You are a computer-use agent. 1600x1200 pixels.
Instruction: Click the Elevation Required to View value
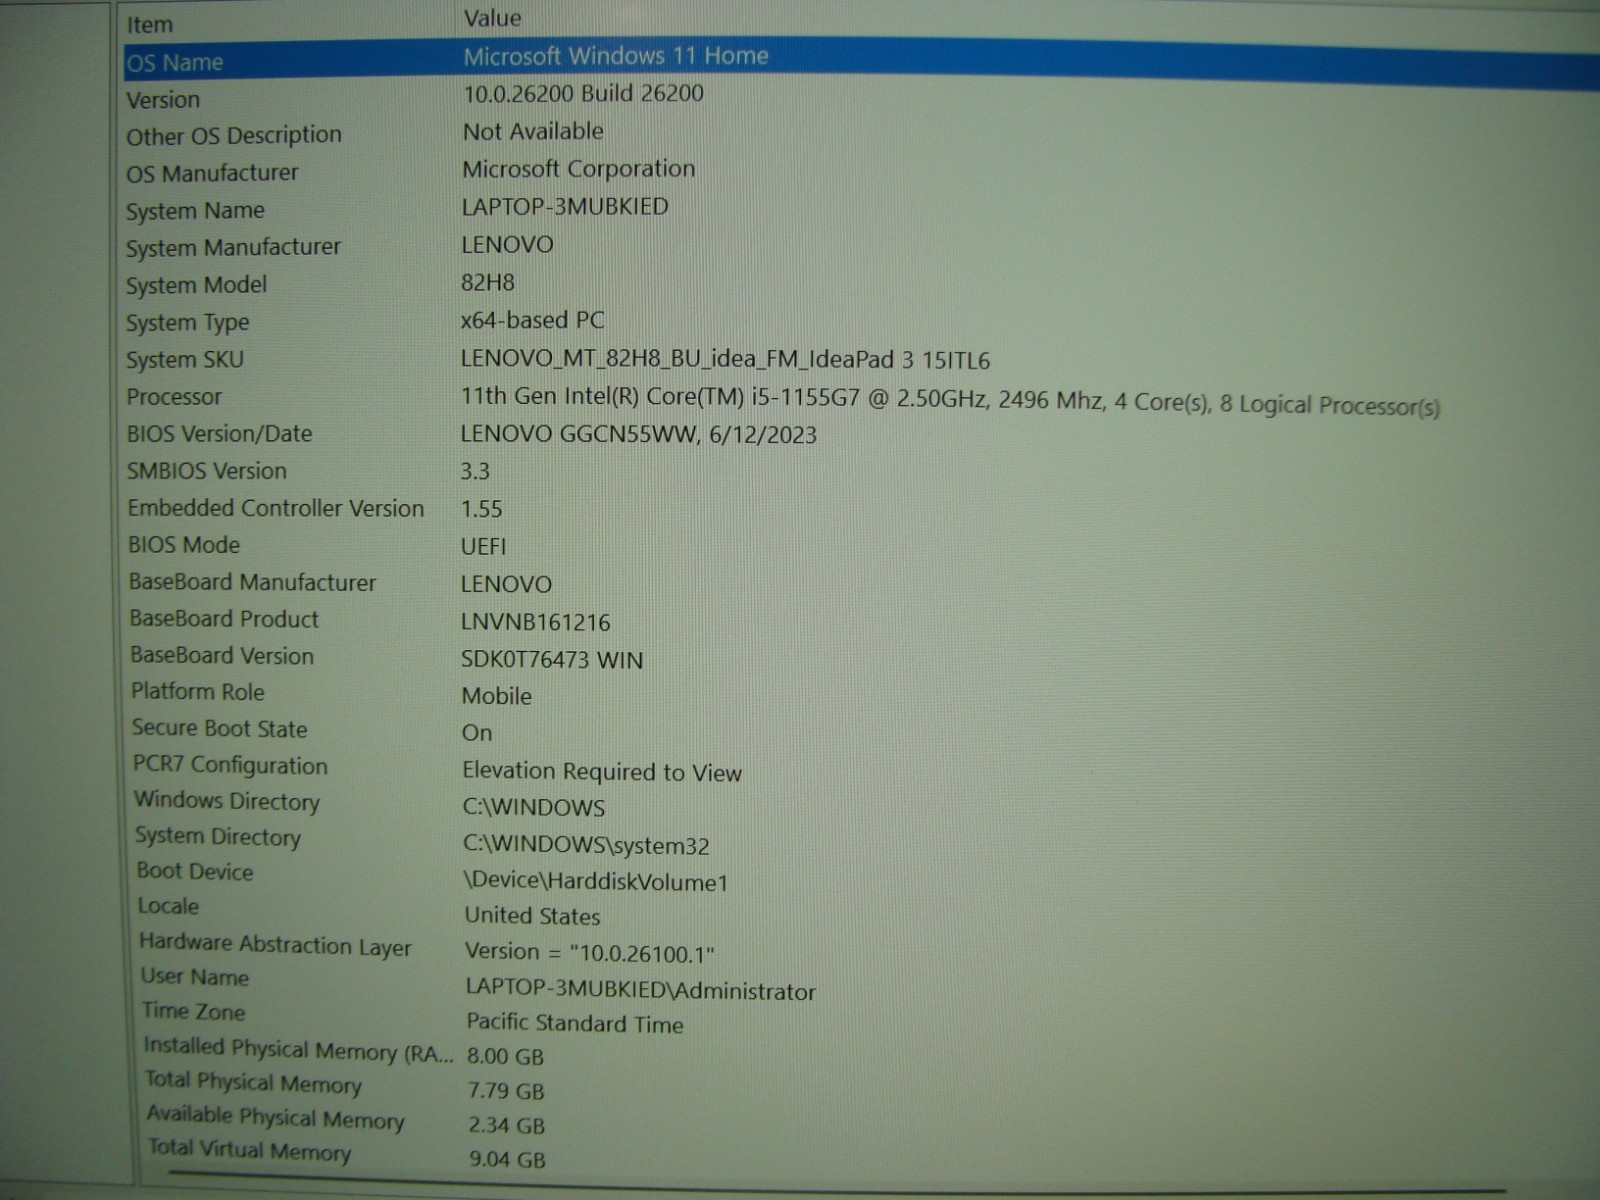tap(602, 772)
